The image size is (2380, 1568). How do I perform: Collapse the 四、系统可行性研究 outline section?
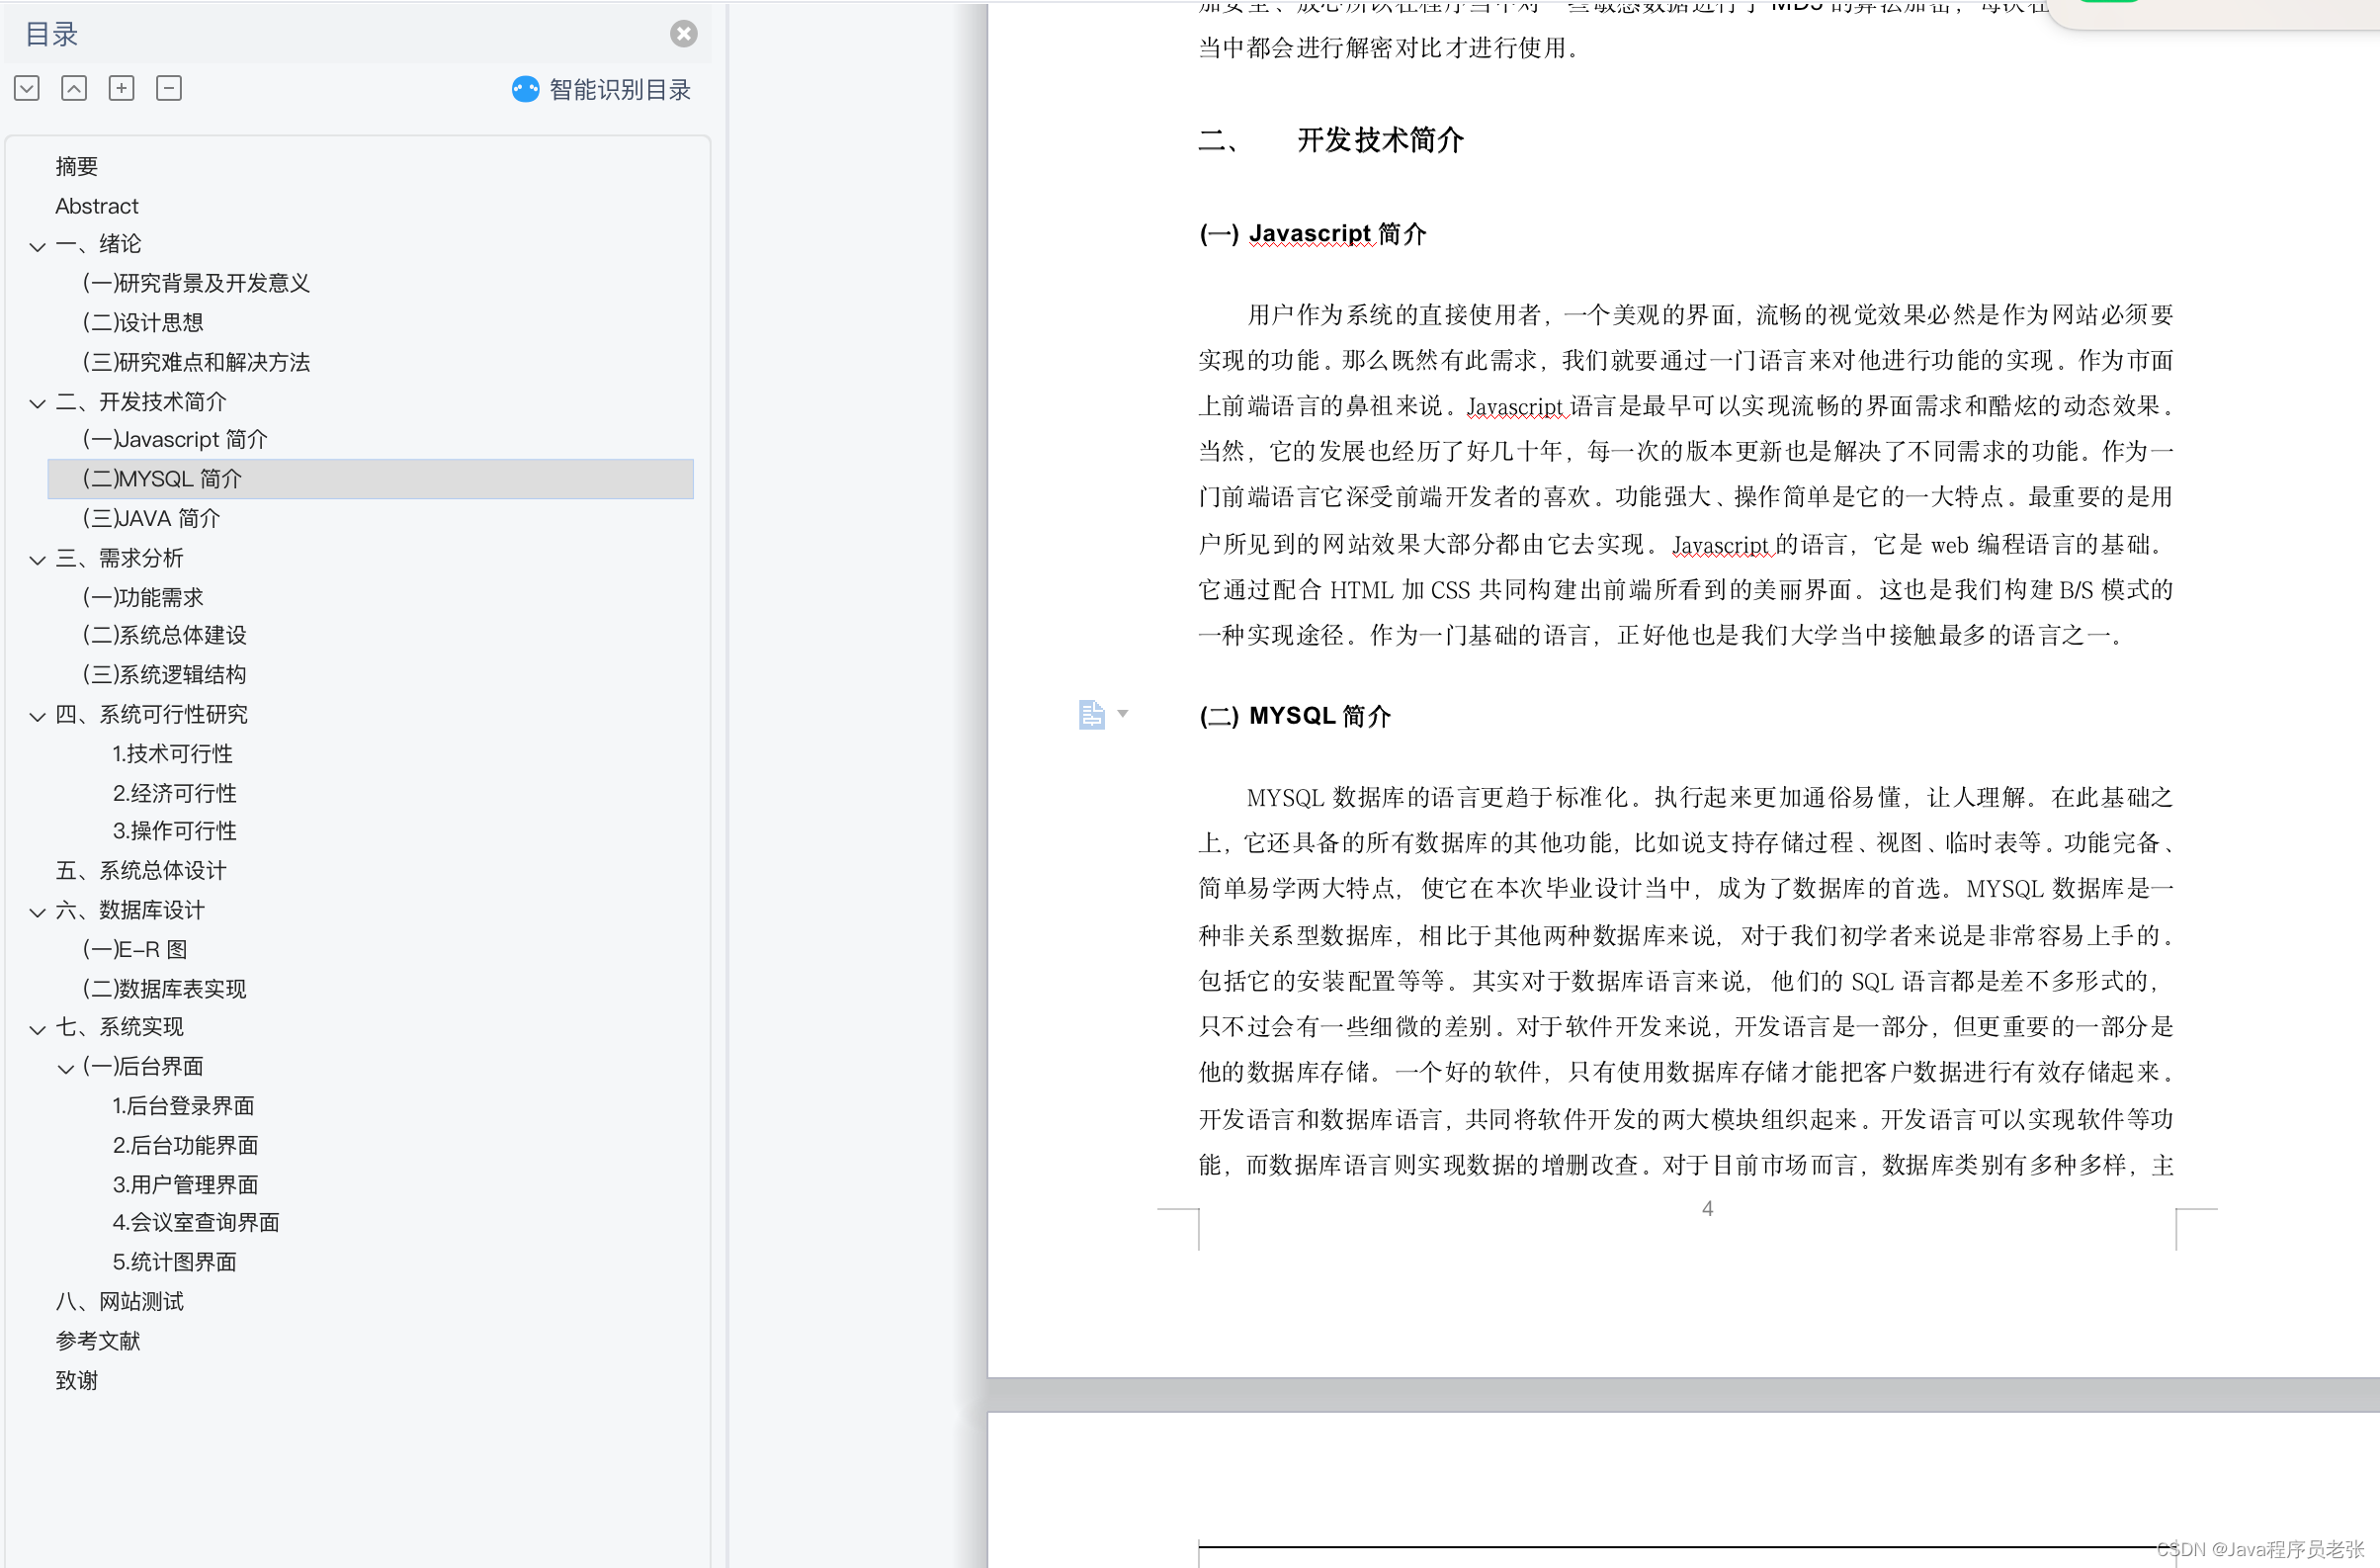point(37,716)
